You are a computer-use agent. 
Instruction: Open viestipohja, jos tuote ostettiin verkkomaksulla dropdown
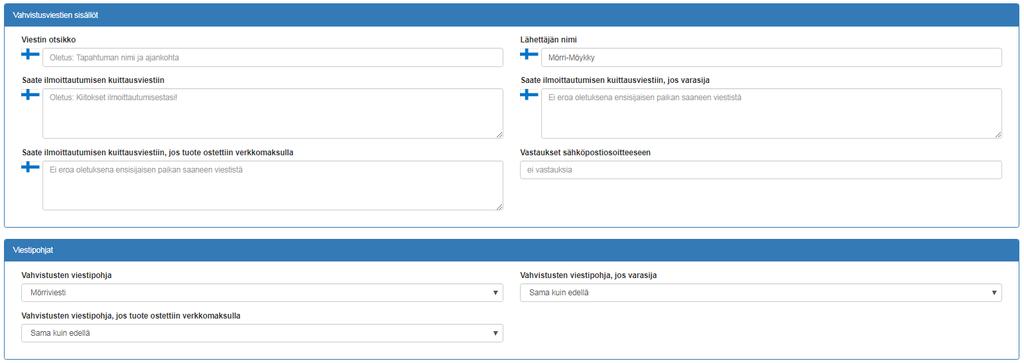[263, 333]
